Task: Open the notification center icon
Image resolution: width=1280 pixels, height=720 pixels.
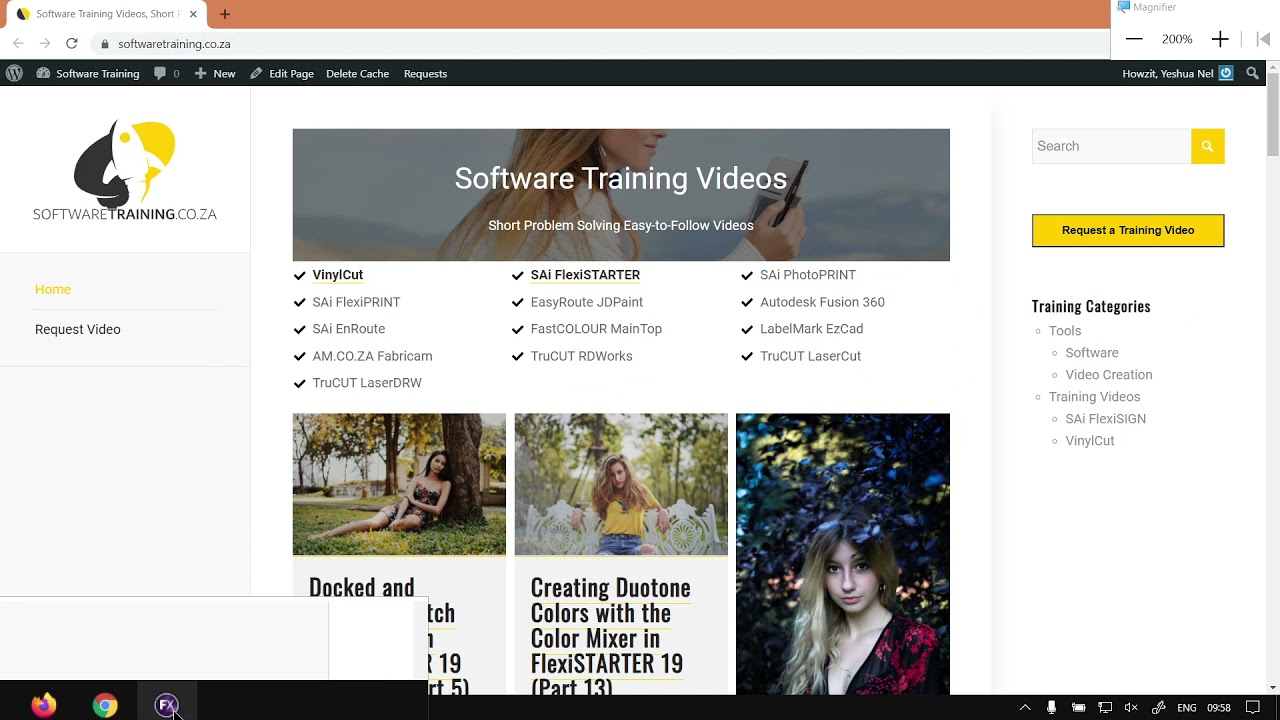Action: tap(1252, 708)
